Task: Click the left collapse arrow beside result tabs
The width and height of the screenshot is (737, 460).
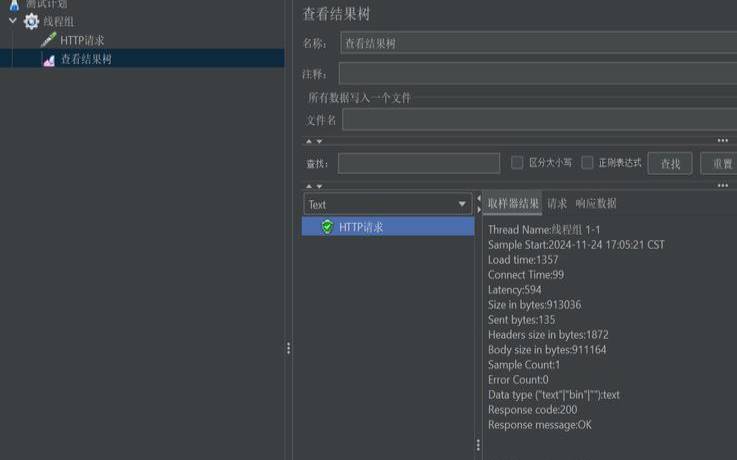Action: pyautogui.click(x=478, y=198)
